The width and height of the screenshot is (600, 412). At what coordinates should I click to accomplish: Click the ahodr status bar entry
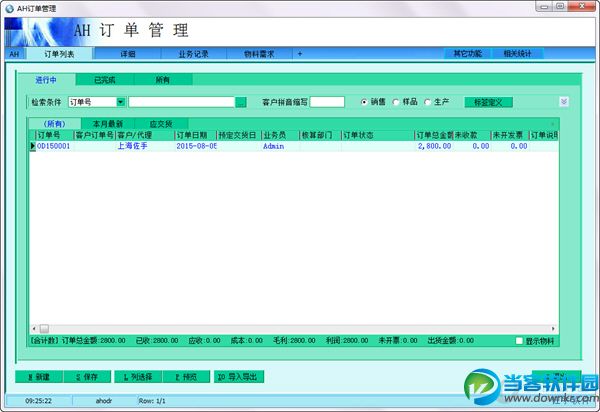pyautogui.click(x=104, y=401)
